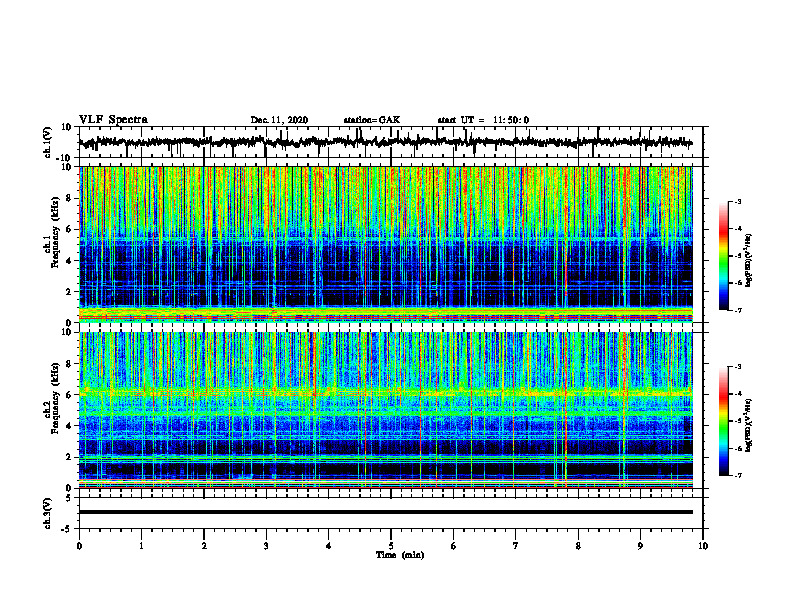
Task: Click the "station=GAK" header label
Action: [372, 120]
